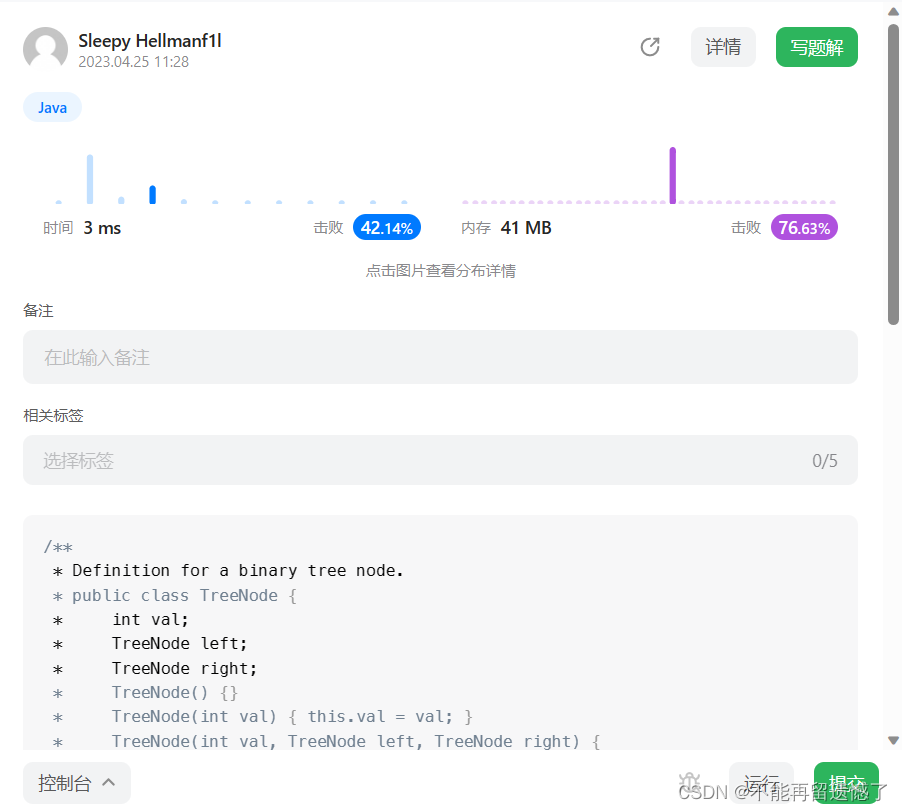
Task: Click the green 提交 submit button
Action: (846, 783)
